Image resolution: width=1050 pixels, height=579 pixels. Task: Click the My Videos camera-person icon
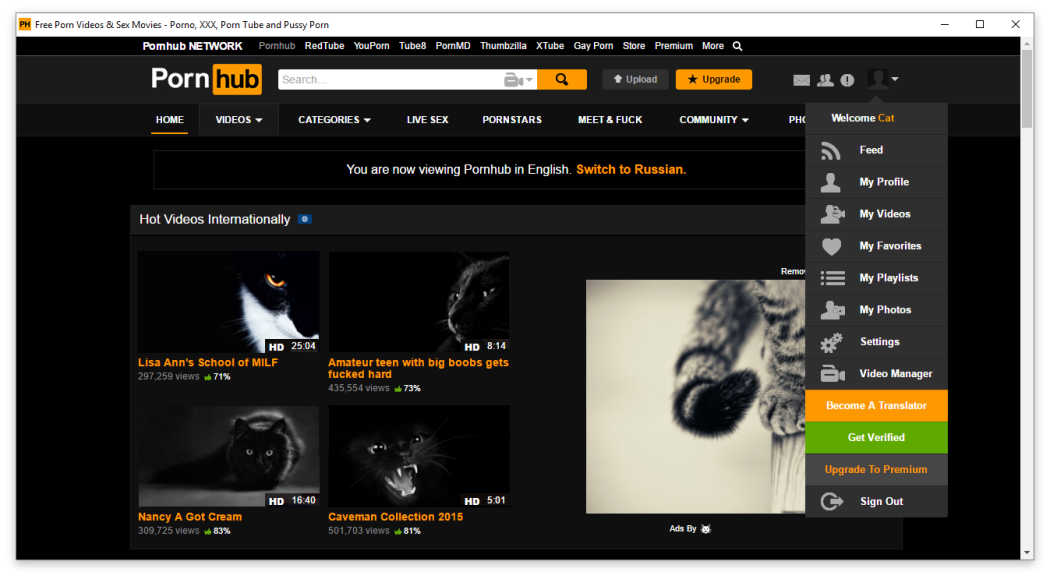point(832,214)
